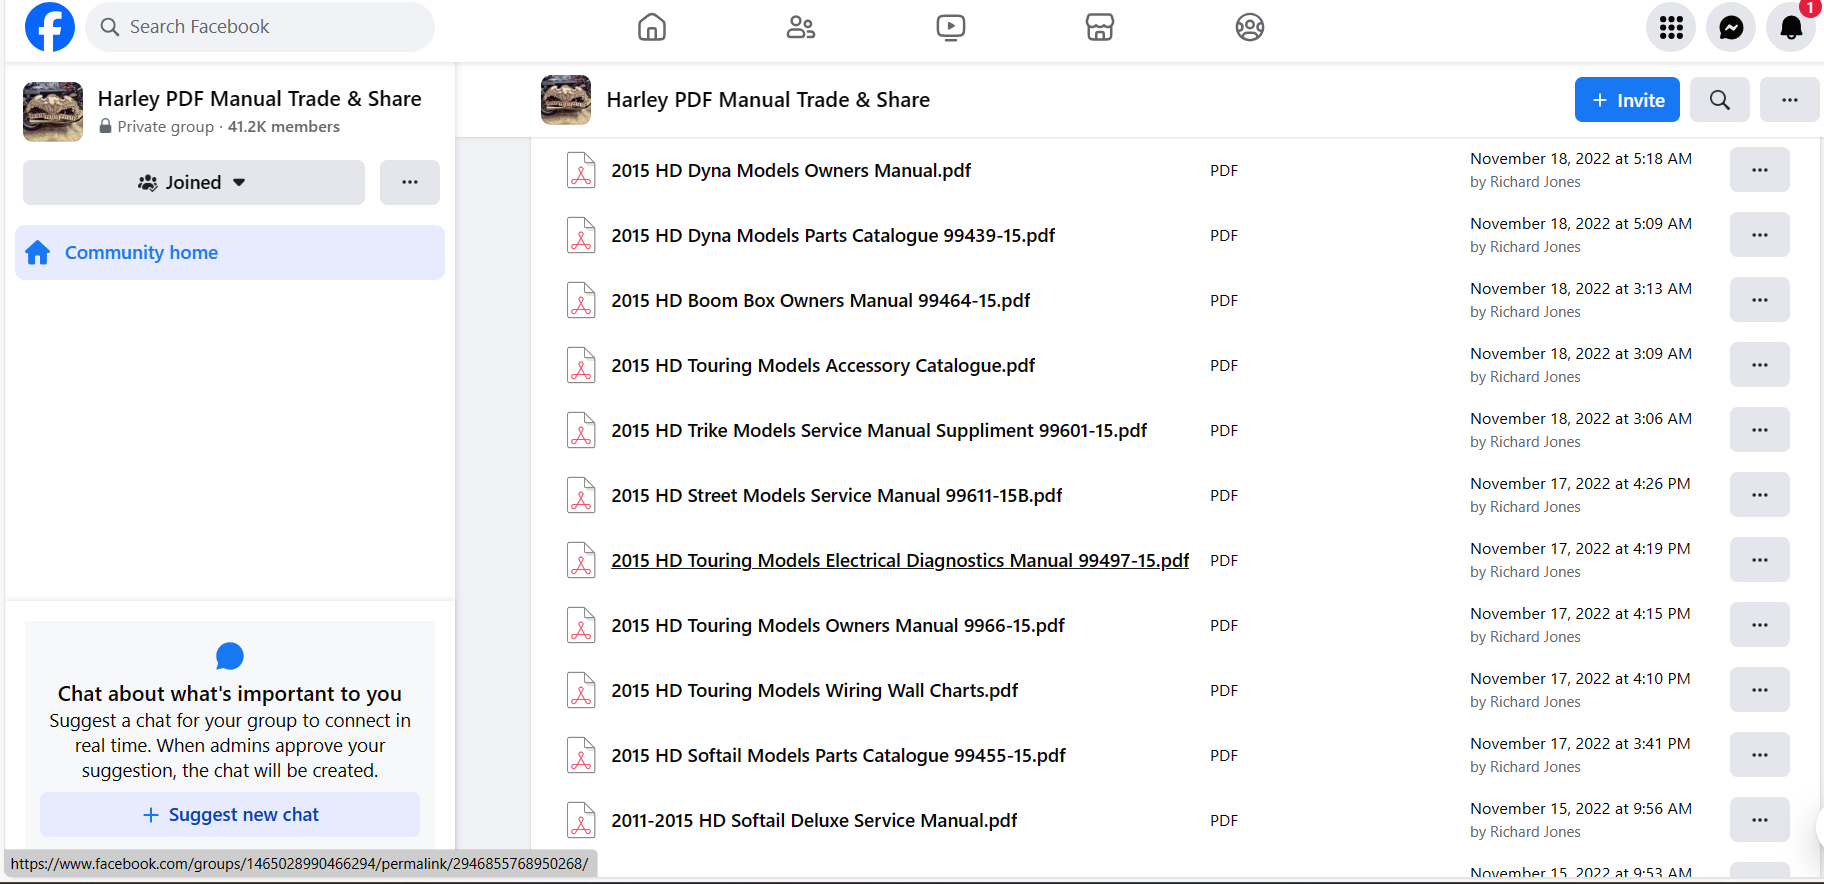Open options menu for 2015 HD Dyna Owners Manual
The height and width of the screenshot is (884, 1824).
[x=1759, y=170]
